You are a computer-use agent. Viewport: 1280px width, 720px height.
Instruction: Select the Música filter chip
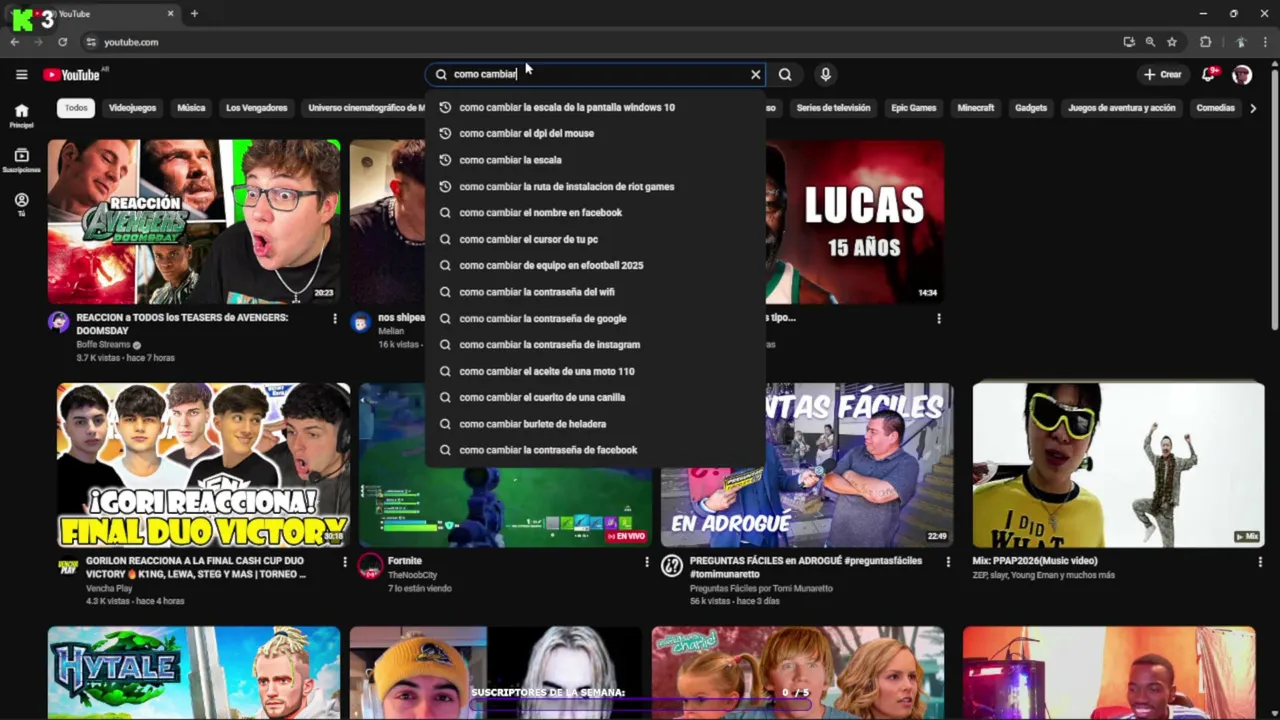[191, 108]
